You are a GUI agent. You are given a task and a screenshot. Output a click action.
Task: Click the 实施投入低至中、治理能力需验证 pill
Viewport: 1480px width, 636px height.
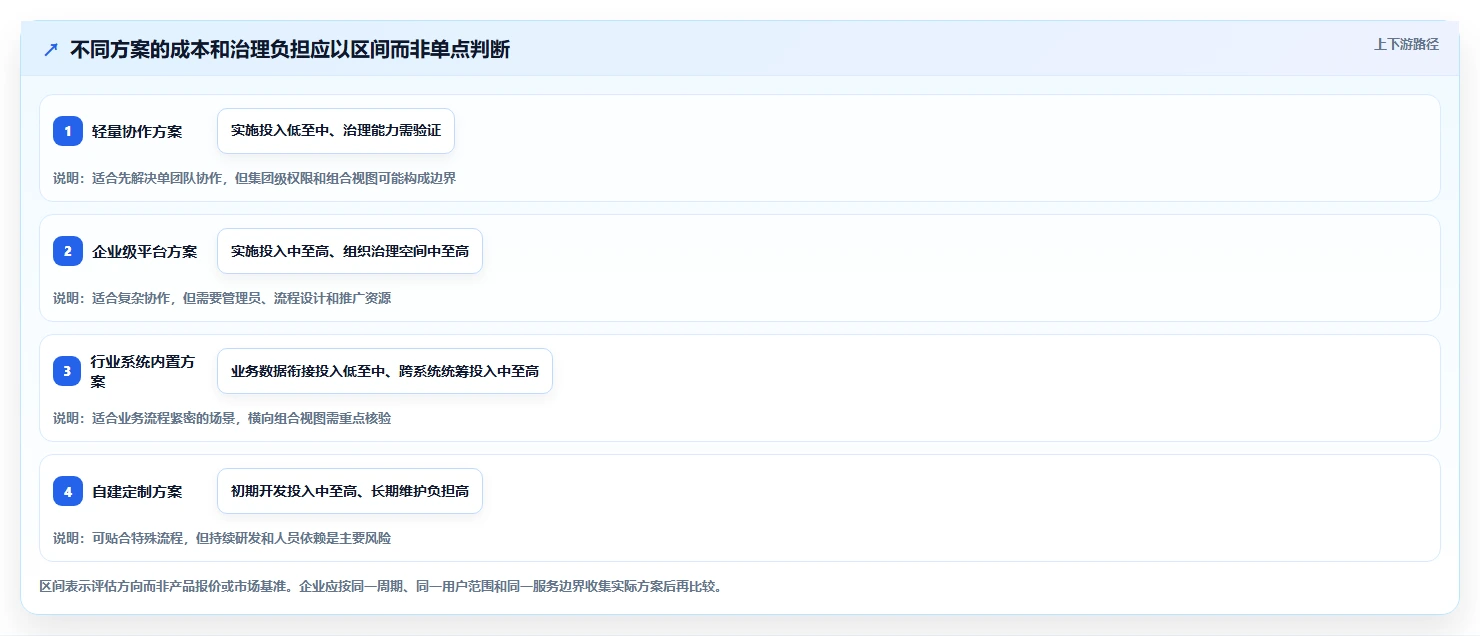point(336,131)
